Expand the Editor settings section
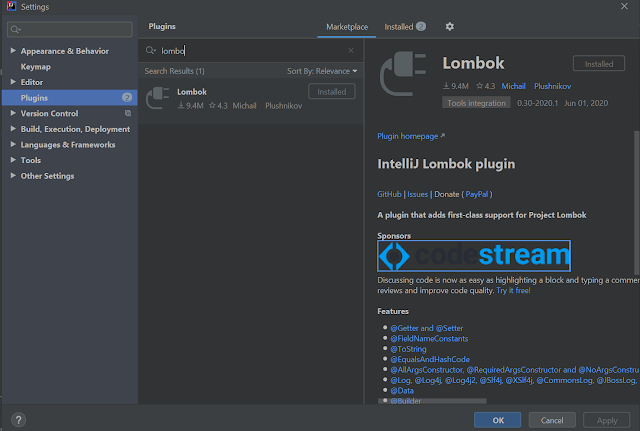 pyautogui.click(x=13, y=82)
